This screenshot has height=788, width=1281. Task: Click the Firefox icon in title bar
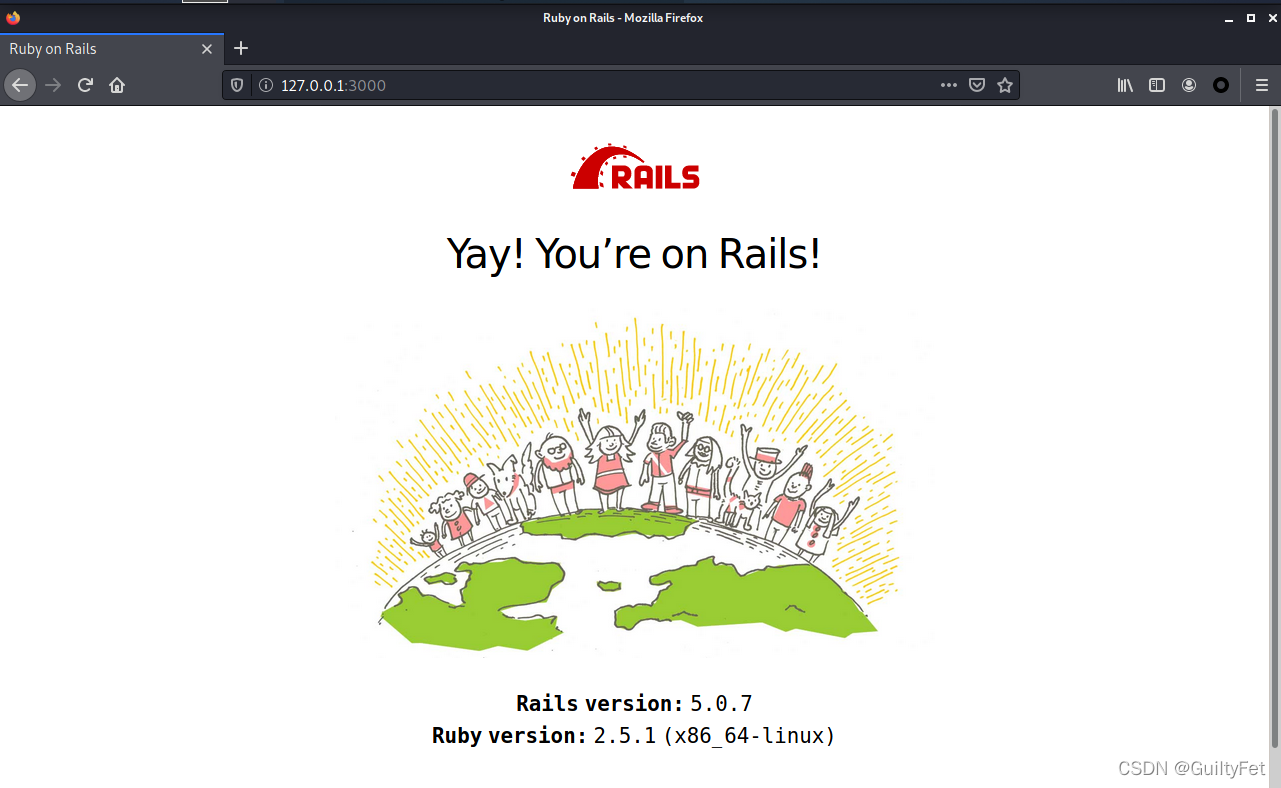(13, 17)
